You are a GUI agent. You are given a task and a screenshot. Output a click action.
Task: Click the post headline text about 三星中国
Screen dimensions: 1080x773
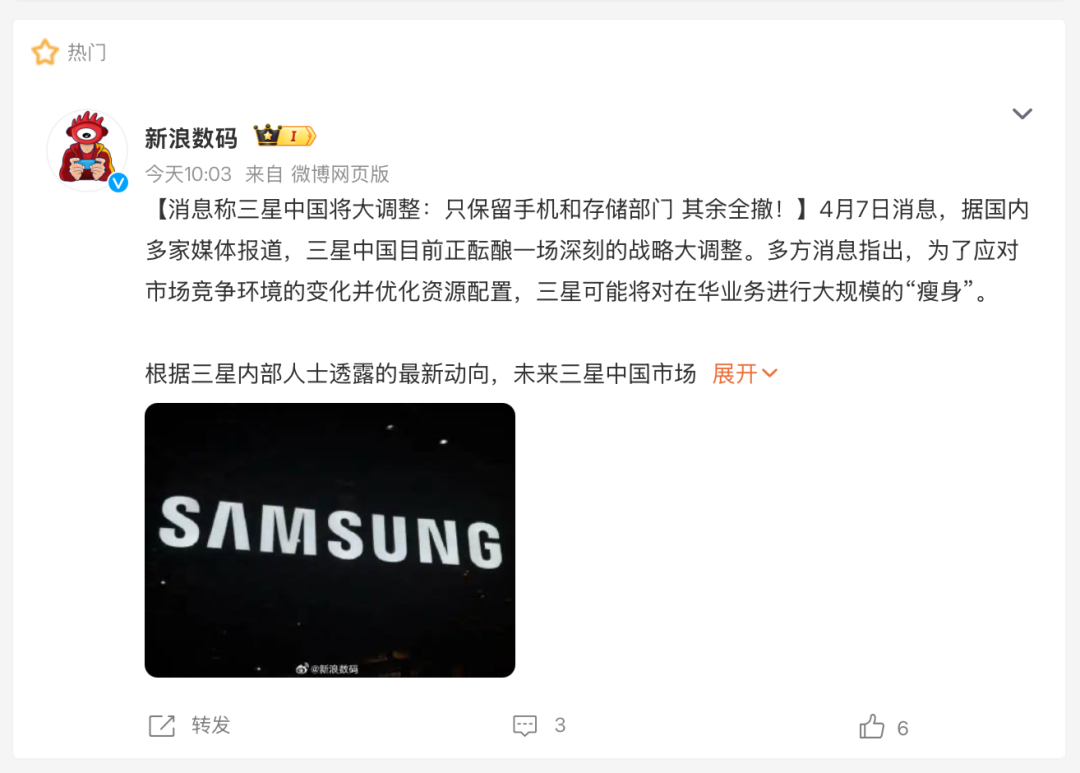tap(477, 209)
